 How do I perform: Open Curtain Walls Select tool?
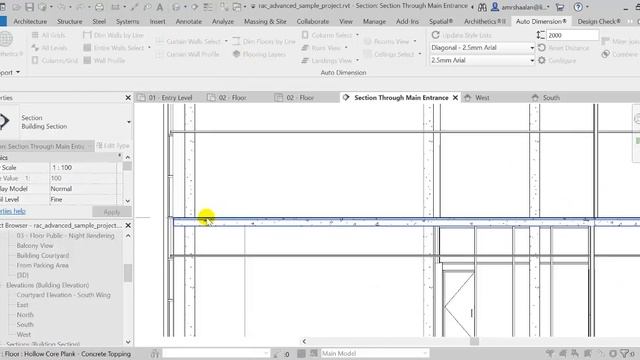coord(189,41)
